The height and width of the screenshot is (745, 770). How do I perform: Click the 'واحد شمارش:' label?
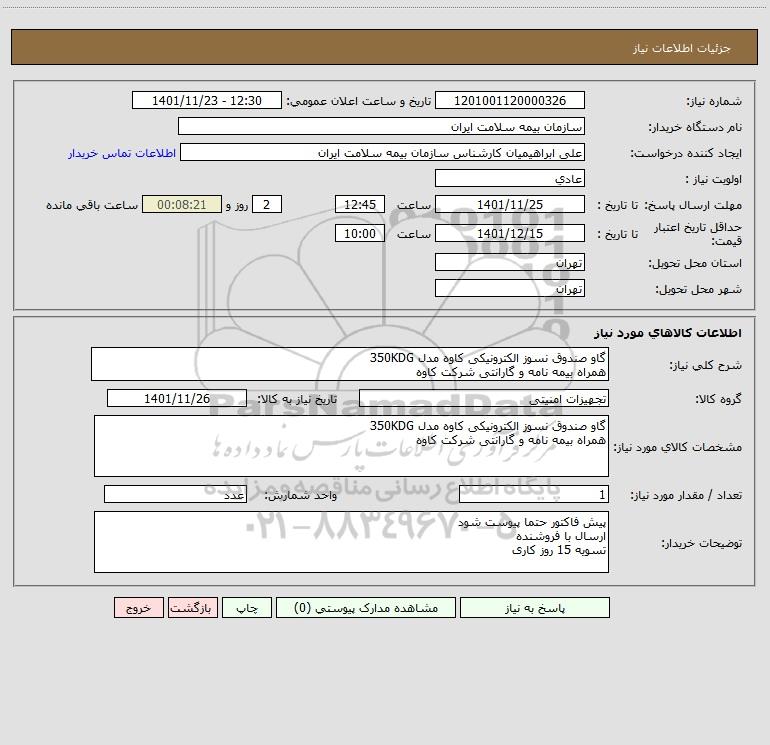coord(301,496)
